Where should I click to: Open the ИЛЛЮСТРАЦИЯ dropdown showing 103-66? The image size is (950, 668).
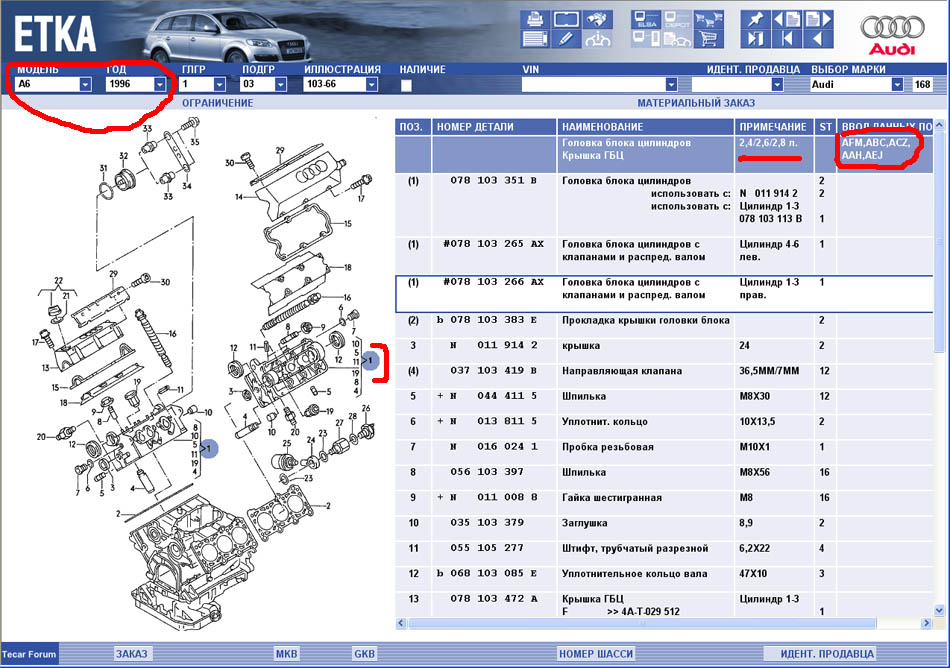point(372,85)
